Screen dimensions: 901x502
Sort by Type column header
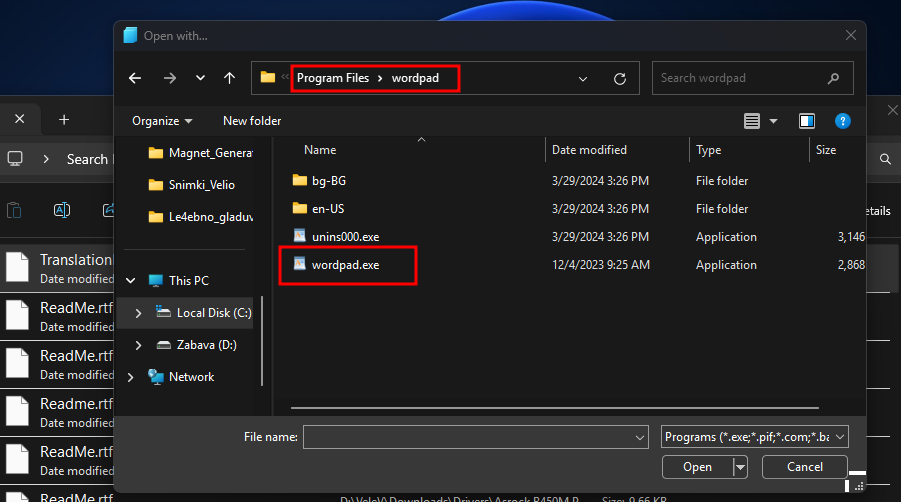pos(709,150)
